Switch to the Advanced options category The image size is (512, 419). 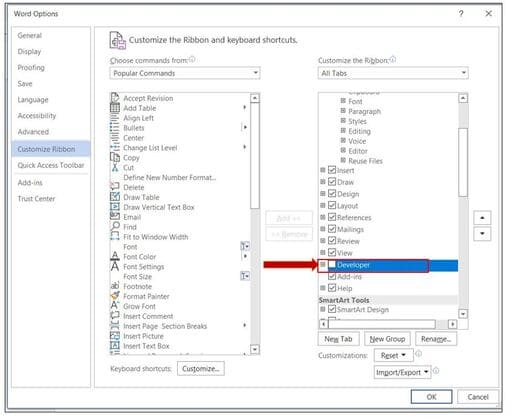[x=33, y=132]
